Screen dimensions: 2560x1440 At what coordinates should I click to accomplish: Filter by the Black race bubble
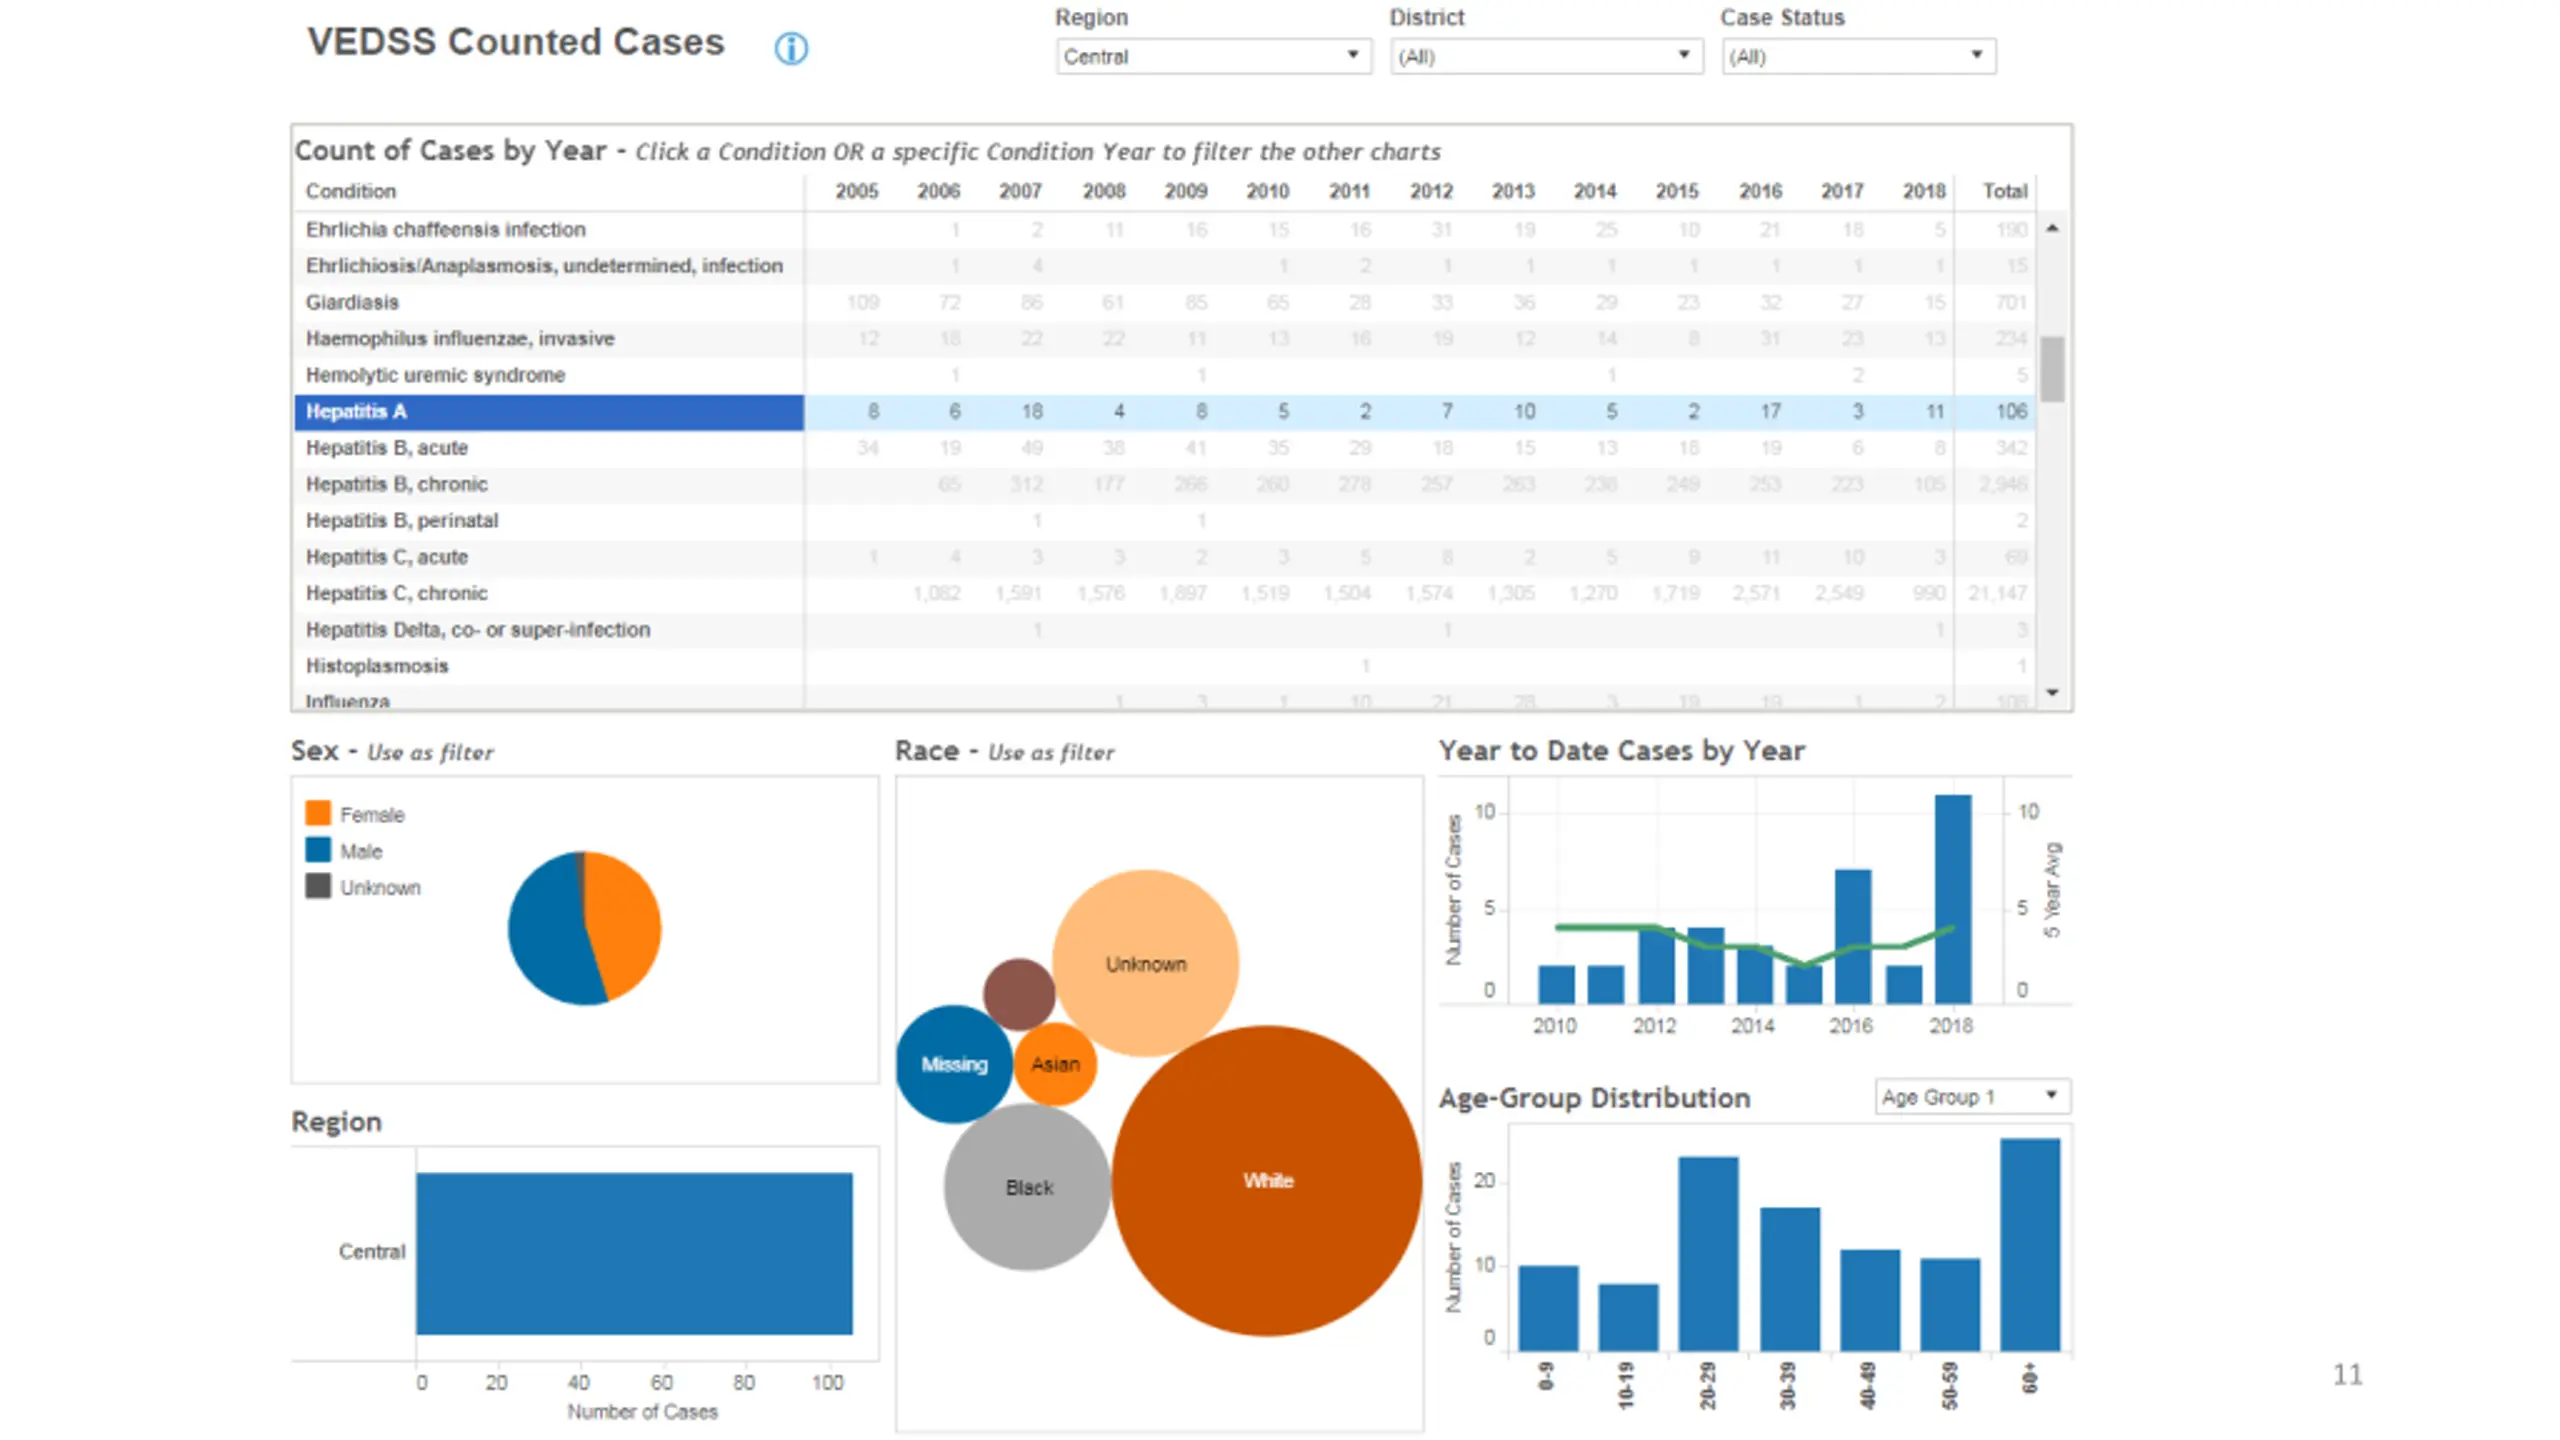point(1027,1187)
